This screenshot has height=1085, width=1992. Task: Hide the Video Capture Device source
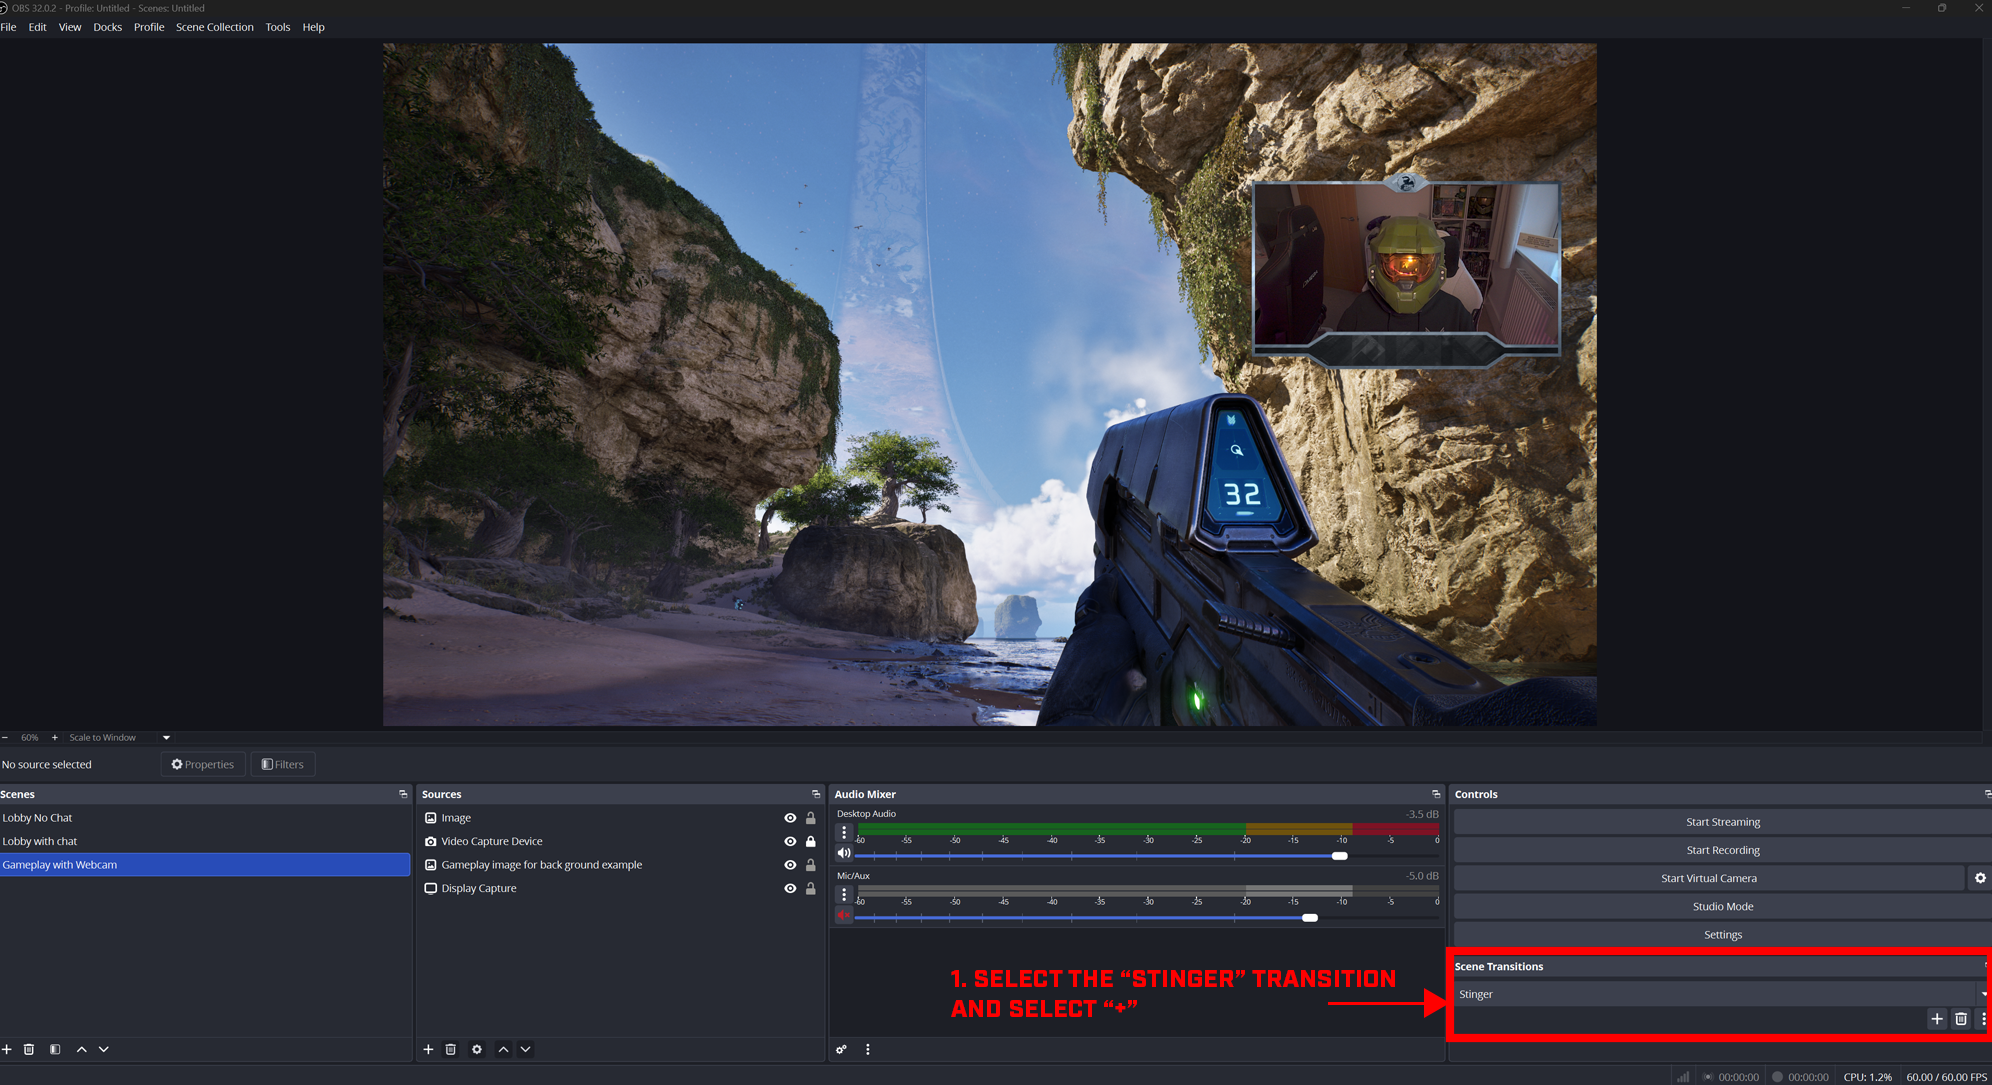pos(790,841)
